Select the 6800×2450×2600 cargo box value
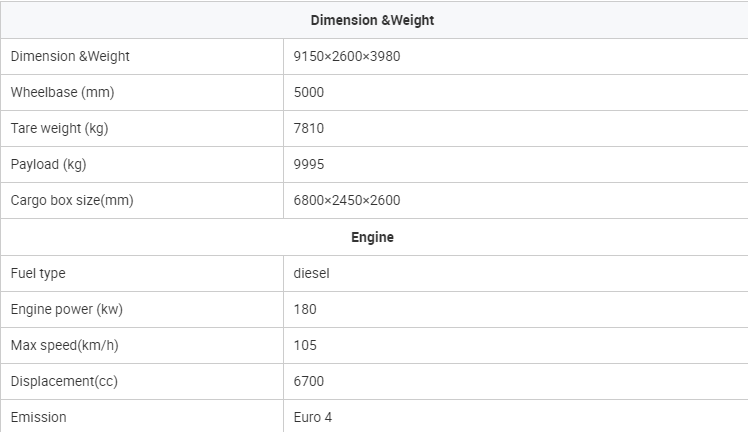 pyautogui.click(x=347, y=200)
